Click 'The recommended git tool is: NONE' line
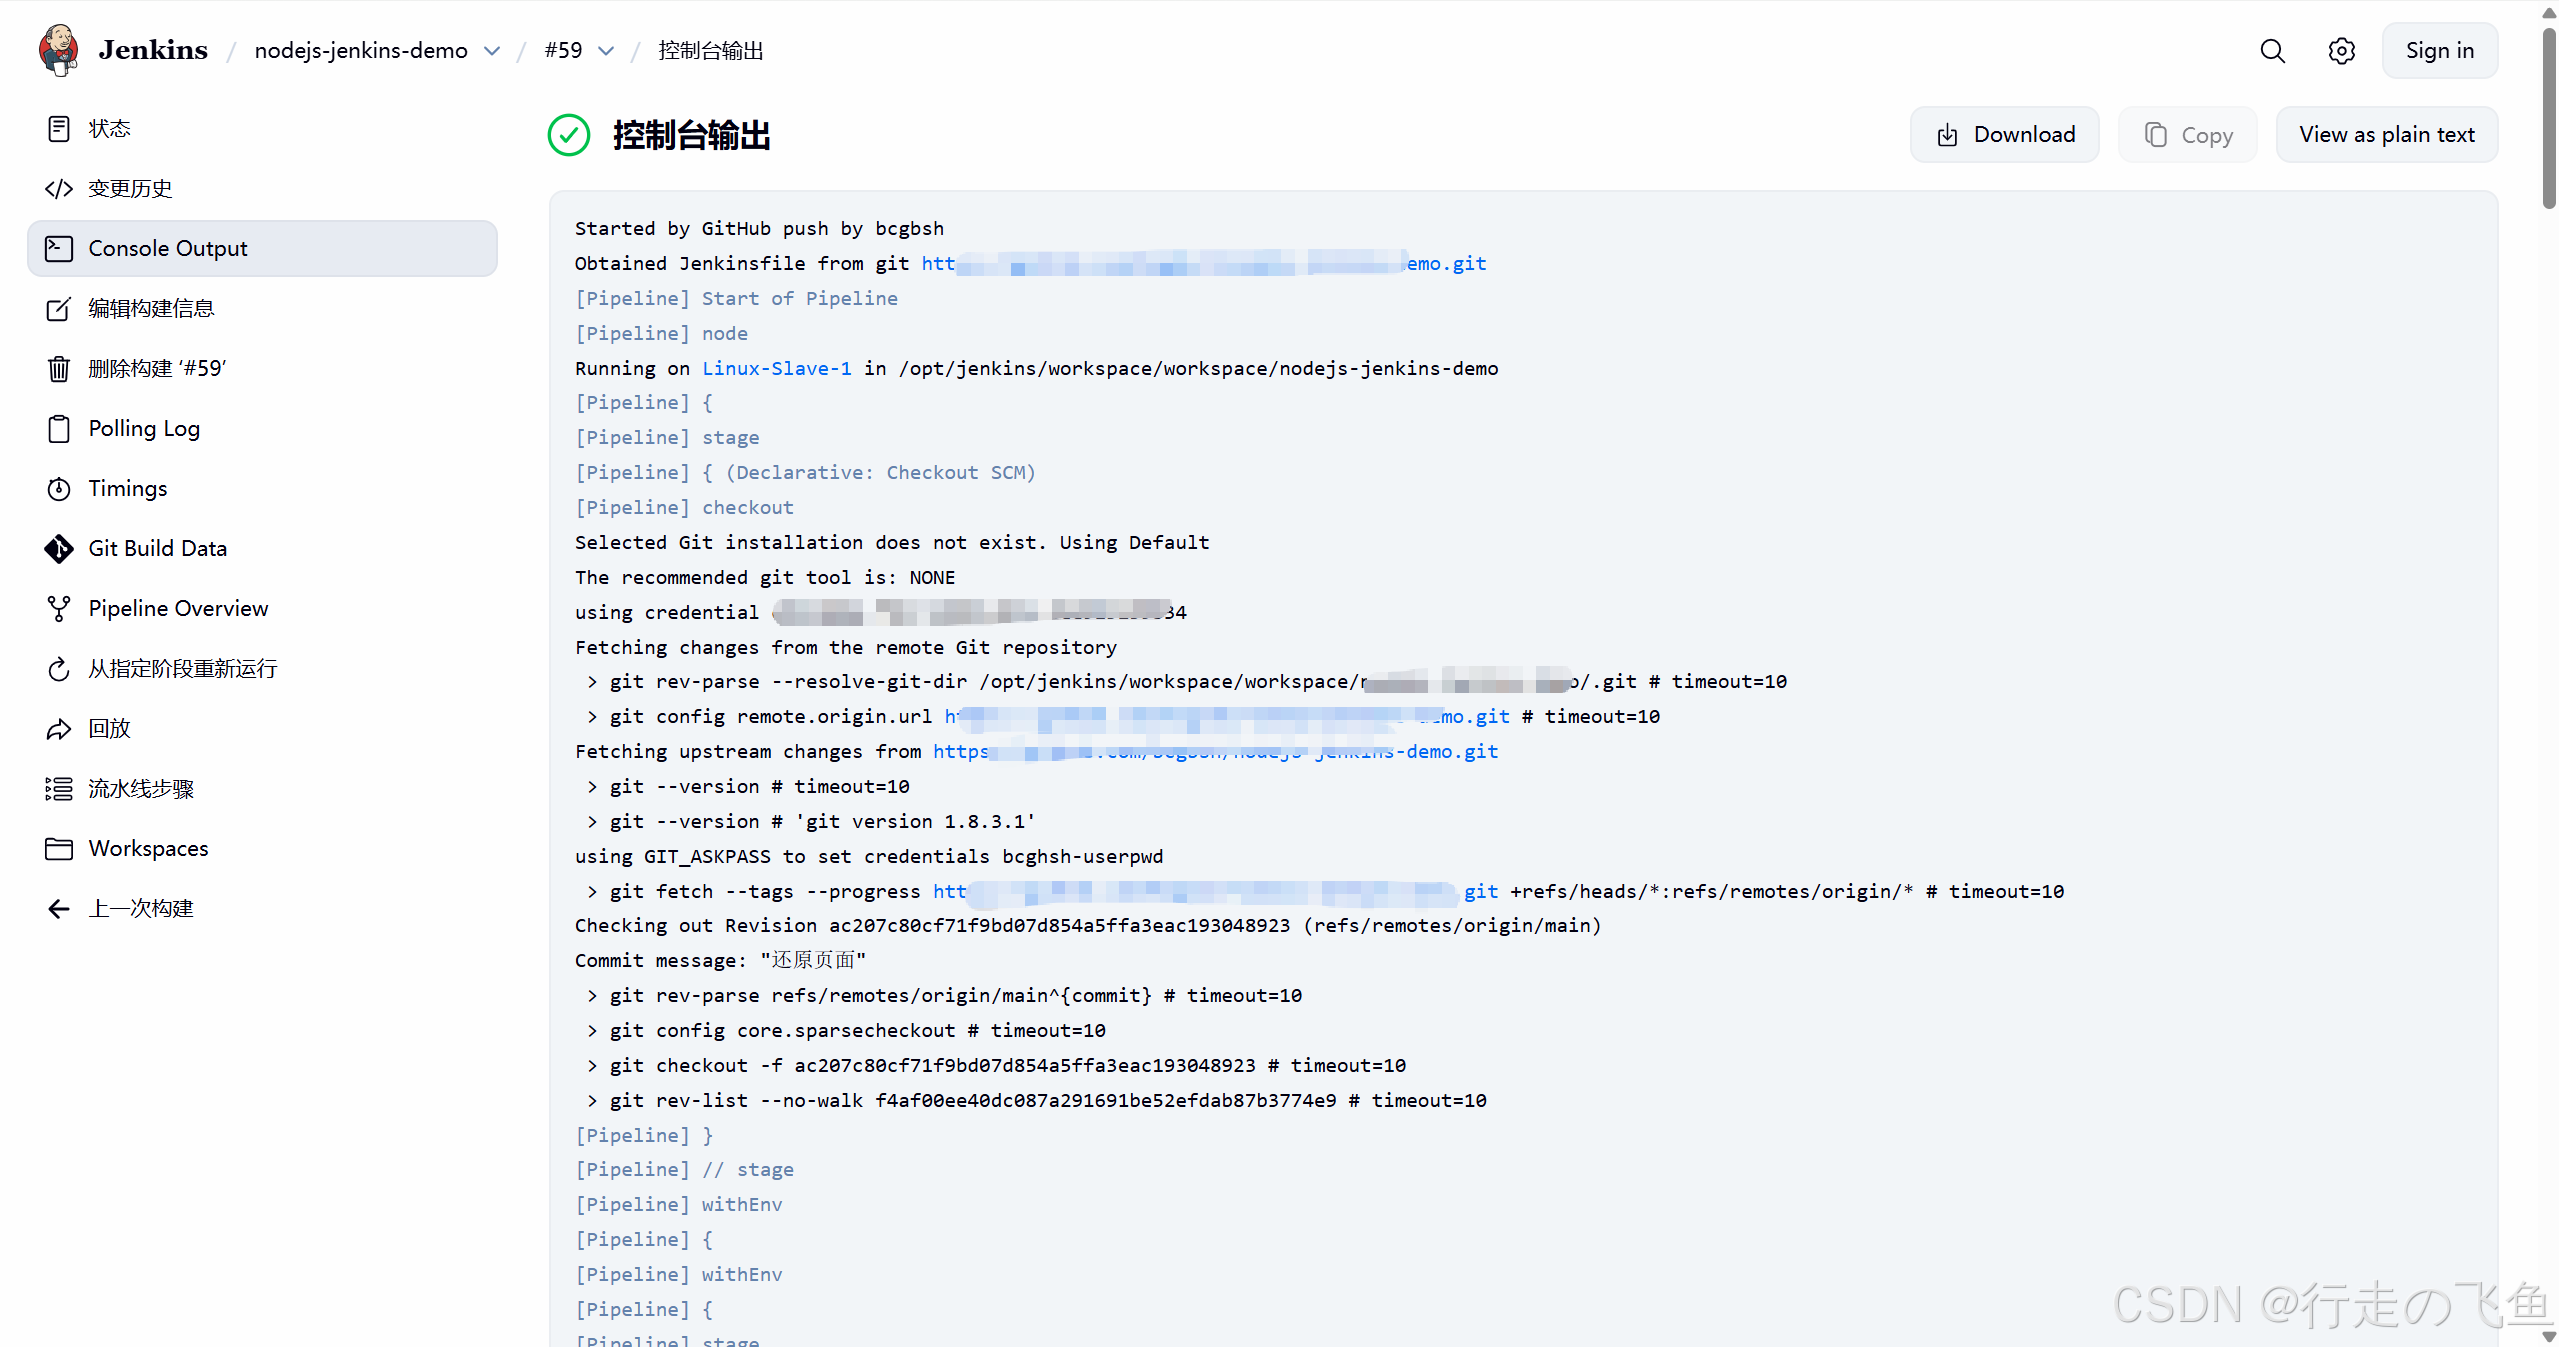Viewport: 2559px width, 1347px height. click(x=765, y=578)
